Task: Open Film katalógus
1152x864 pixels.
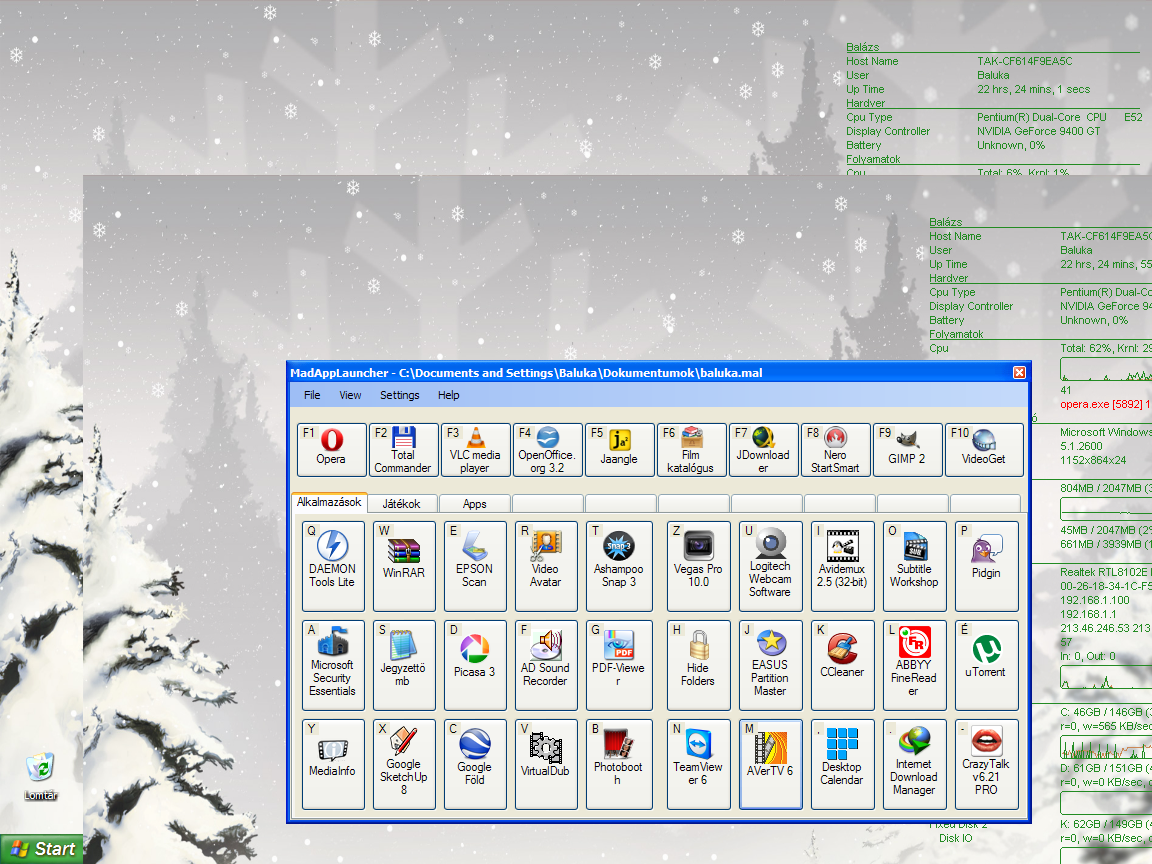Action: [691, 450]
